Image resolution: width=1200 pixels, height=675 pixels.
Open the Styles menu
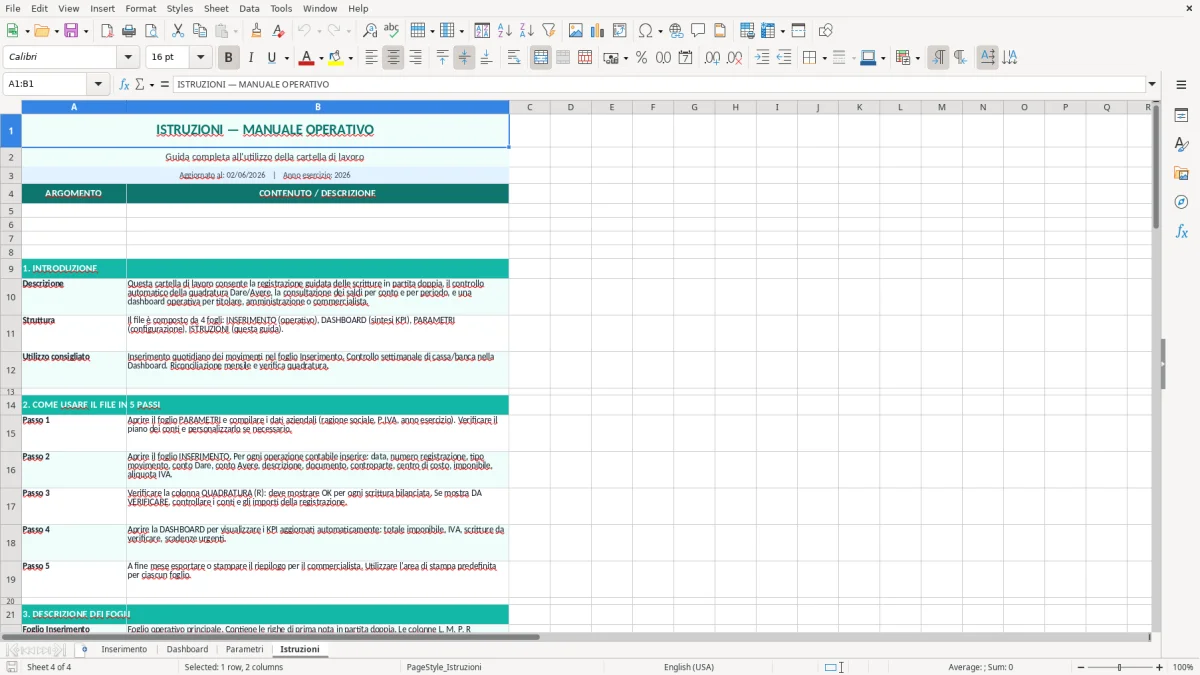coord(180,8)
